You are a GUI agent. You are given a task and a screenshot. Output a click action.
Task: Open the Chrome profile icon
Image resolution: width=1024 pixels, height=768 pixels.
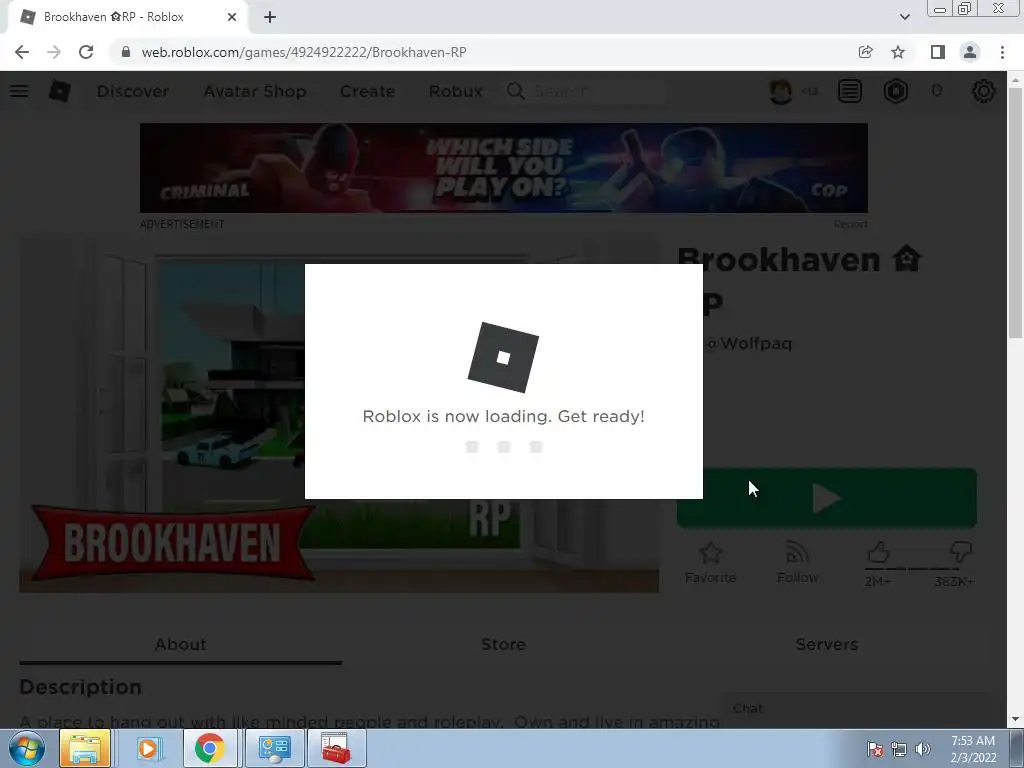pyautogui.click(x=970, y=52)
